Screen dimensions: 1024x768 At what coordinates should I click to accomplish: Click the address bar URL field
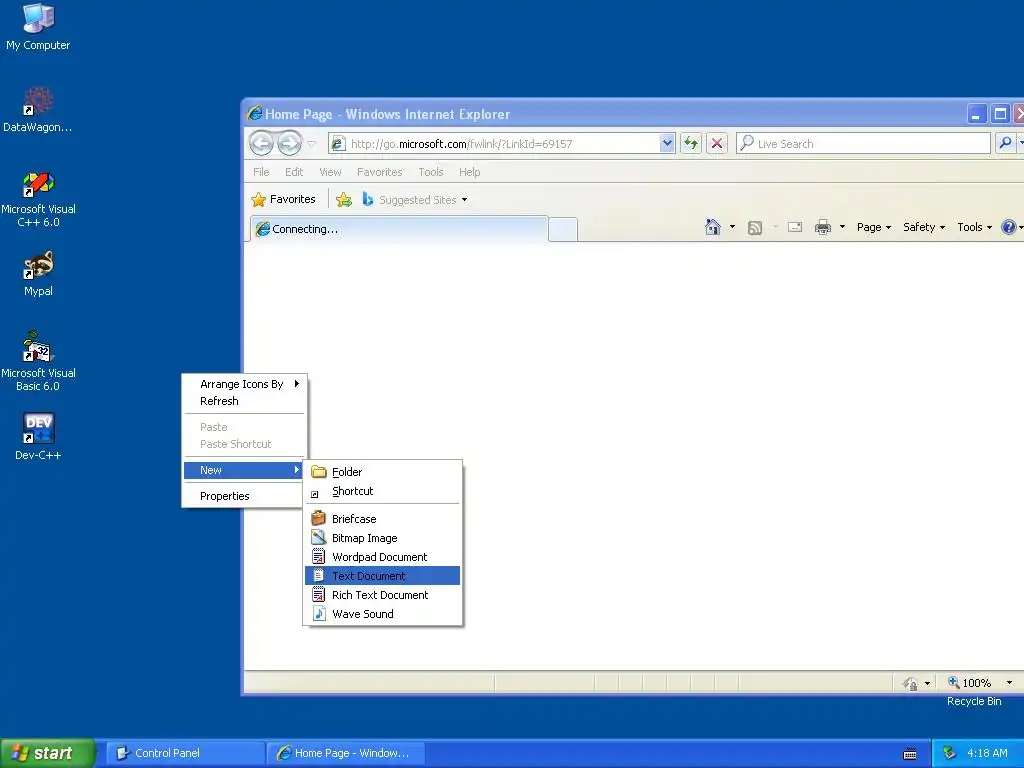(503, 144)
